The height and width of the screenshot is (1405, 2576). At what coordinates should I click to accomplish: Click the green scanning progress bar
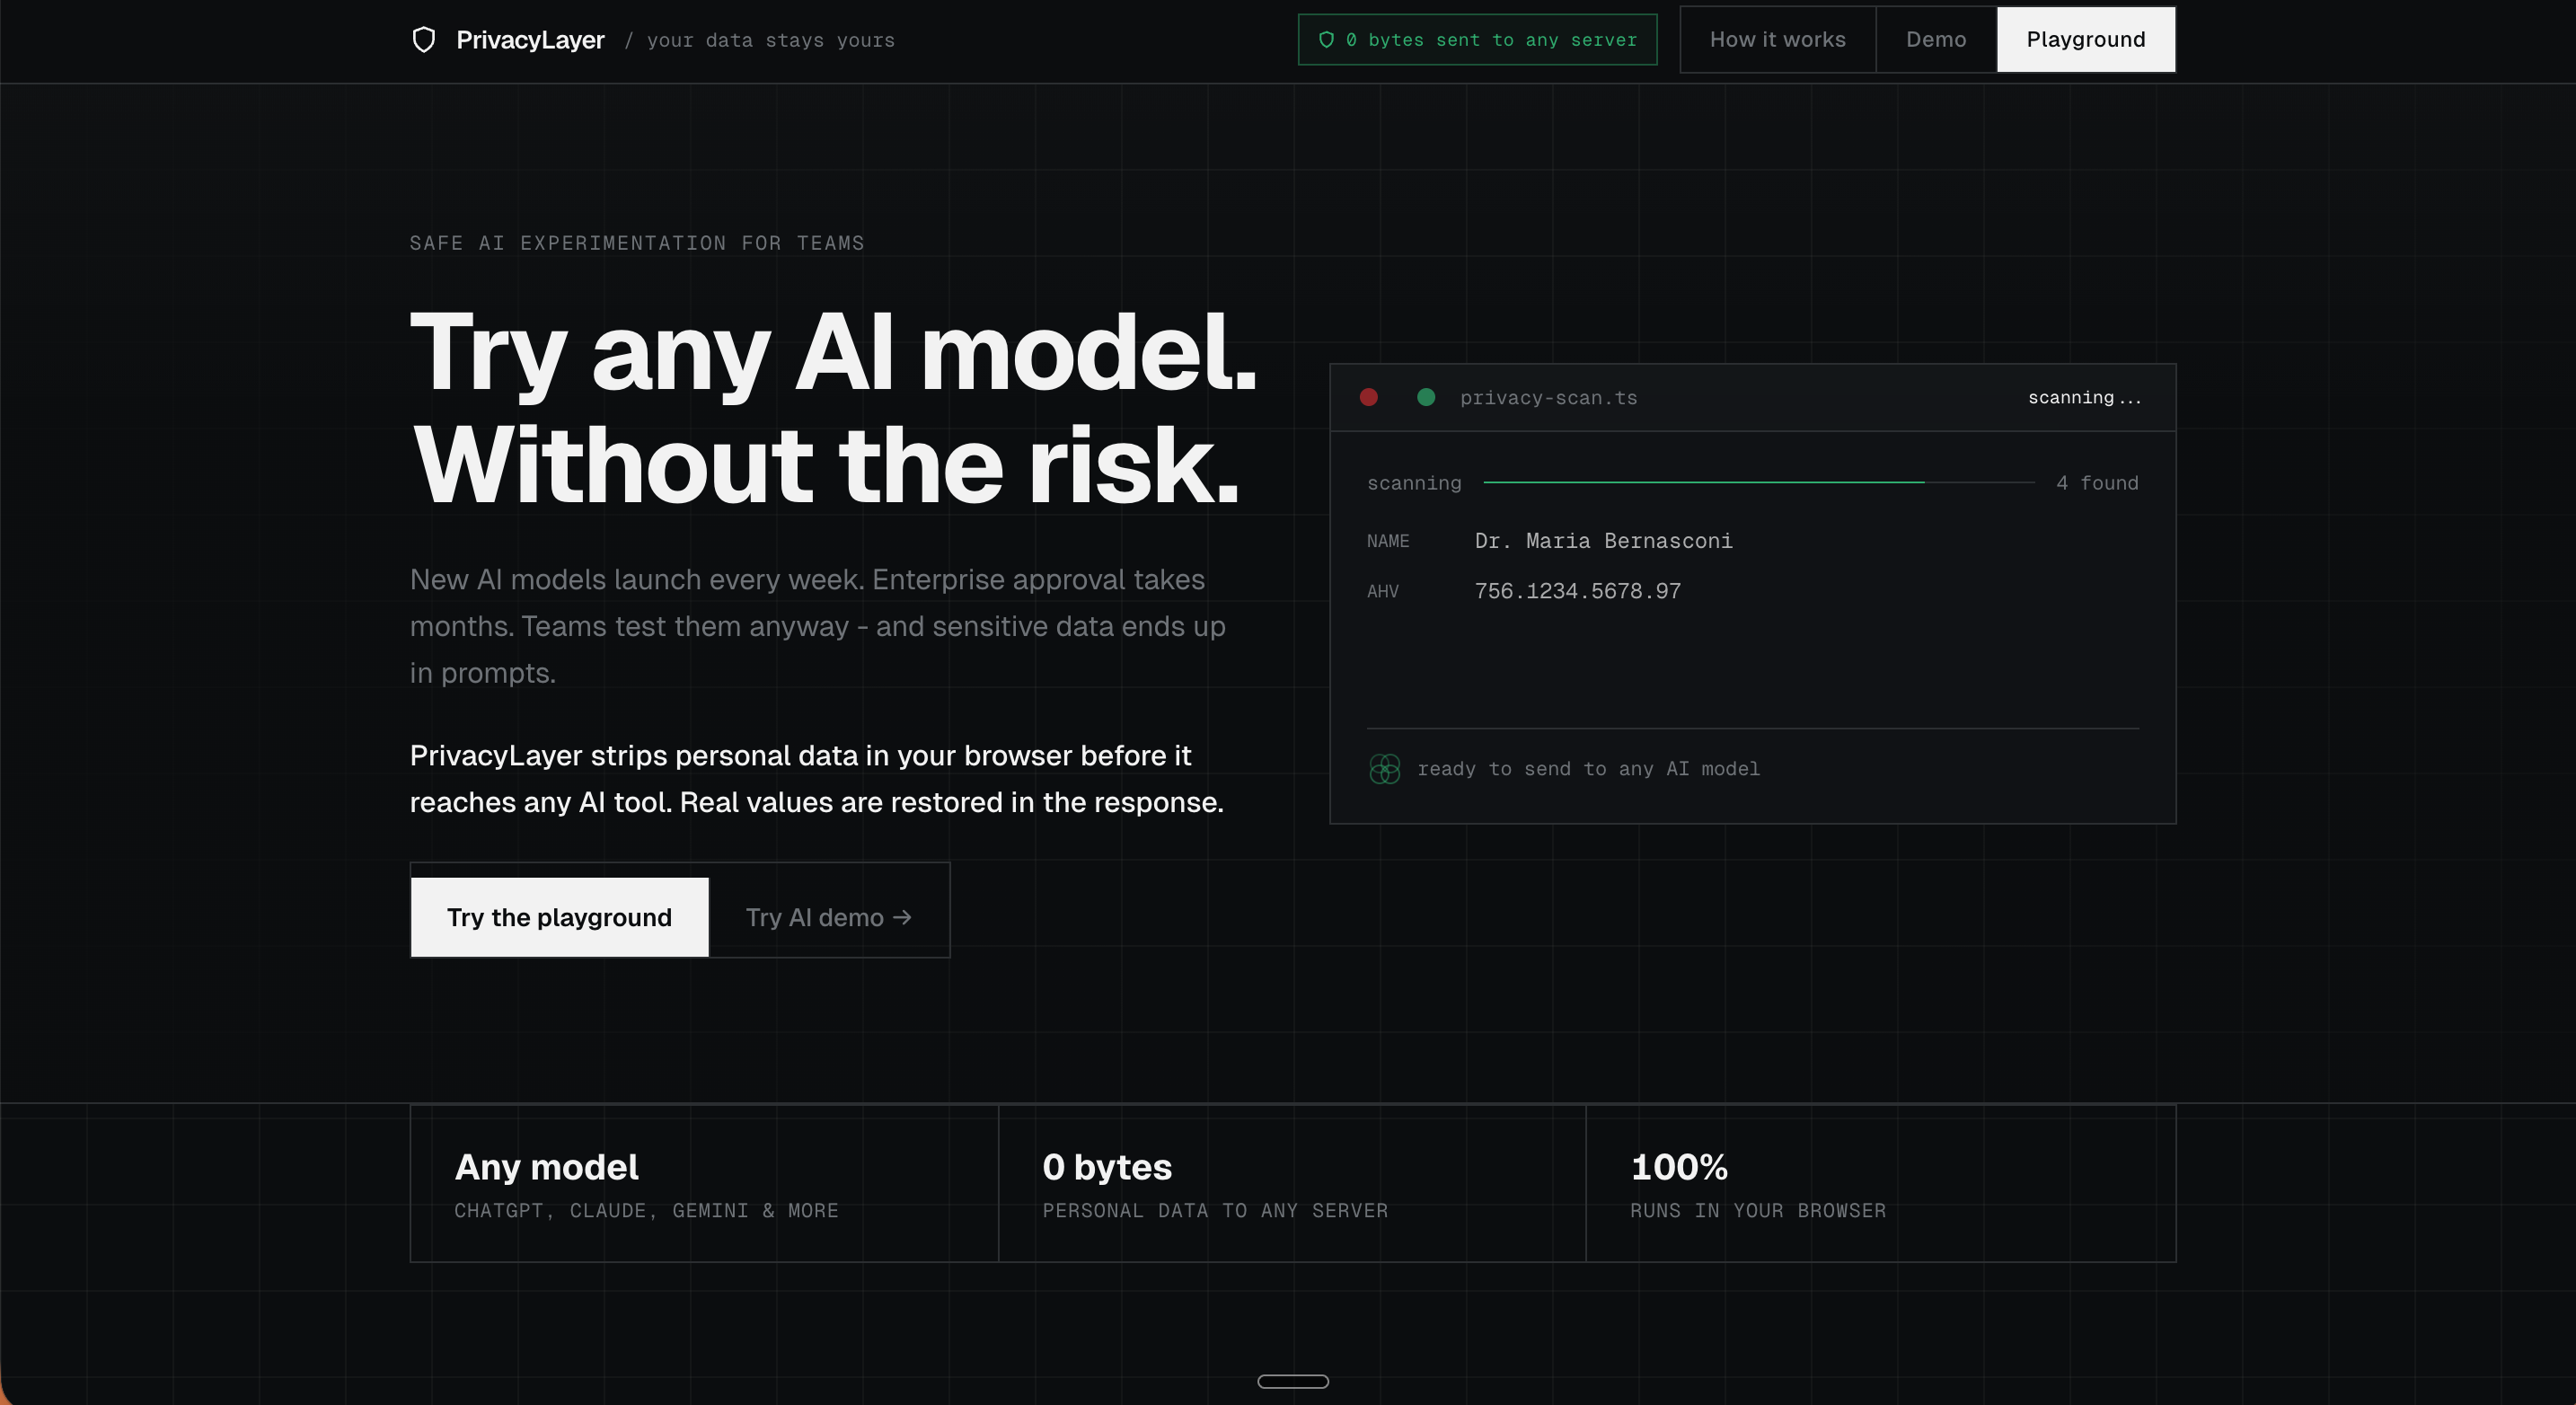click(1704, 482)
